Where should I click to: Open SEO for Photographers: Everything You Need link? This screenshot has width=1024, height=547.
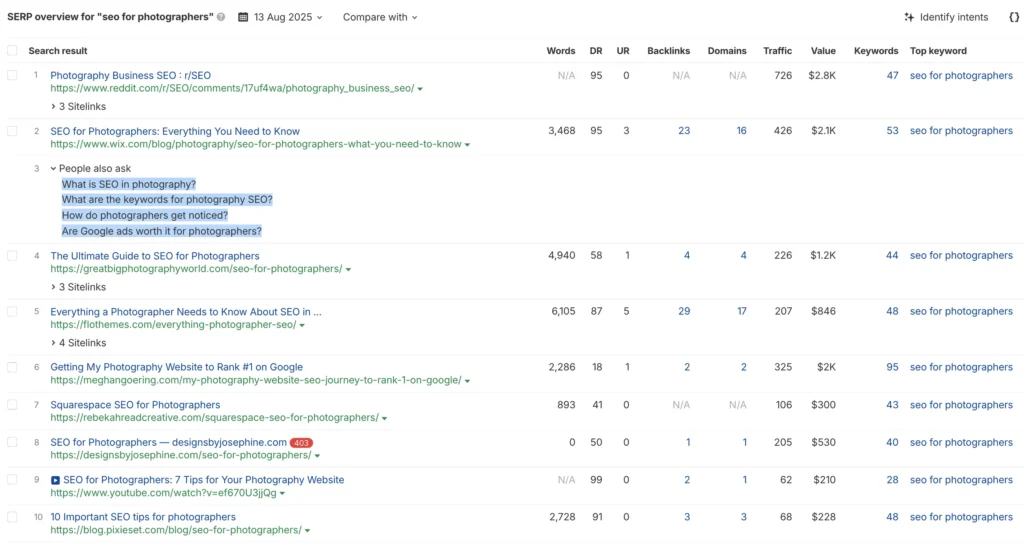175,131
